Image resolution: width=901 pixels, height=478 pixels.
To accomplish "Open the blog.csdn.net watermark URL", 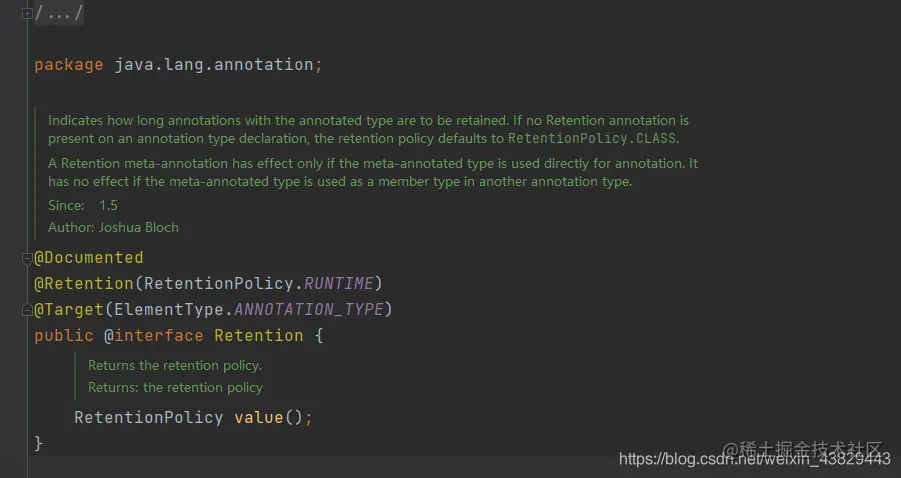I will tap(754, 459).
